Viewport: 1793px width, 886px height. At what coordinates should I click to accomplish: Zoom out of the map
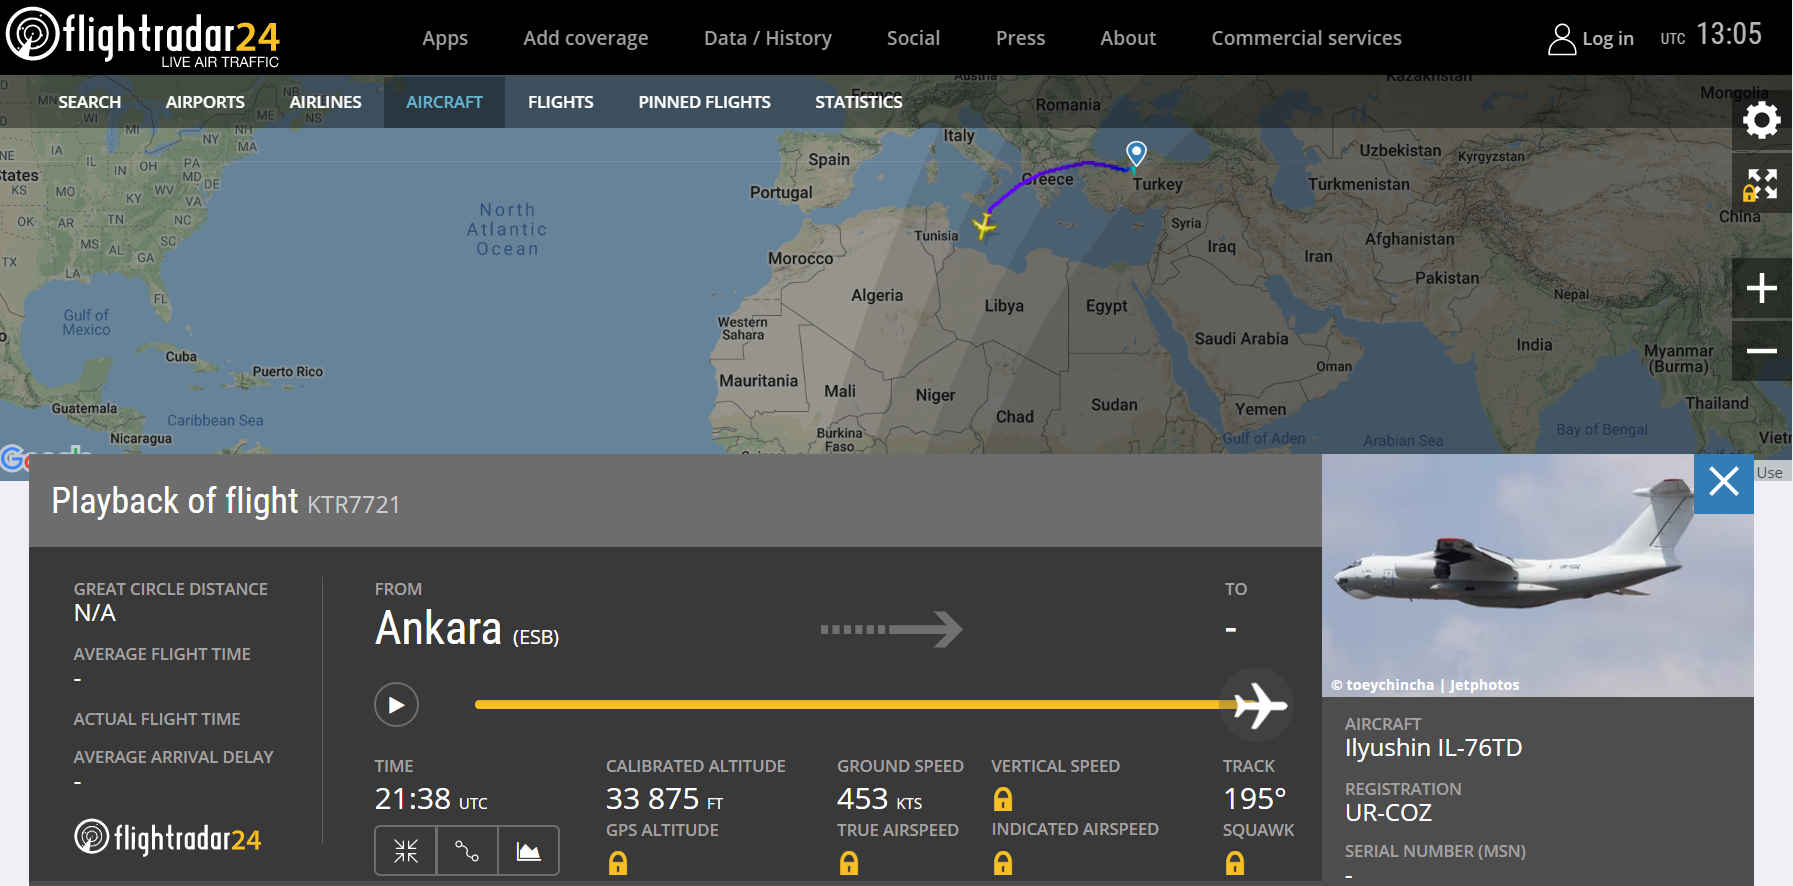[x=1761, y=350]
